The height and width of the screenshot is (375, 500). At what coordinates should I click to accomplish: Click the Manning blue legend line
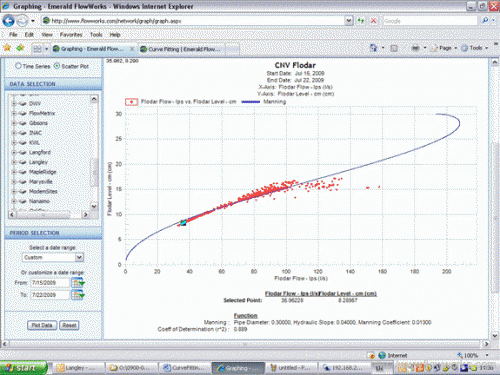[250, 102]
